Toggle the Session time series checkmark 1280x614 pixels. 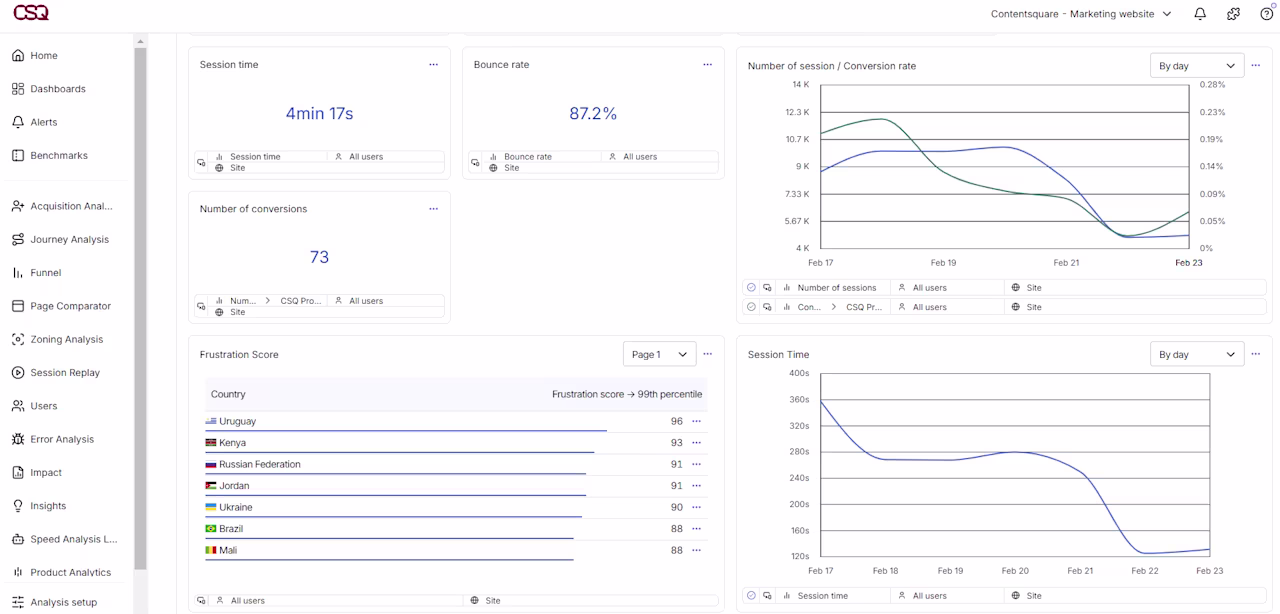(751, 596)
